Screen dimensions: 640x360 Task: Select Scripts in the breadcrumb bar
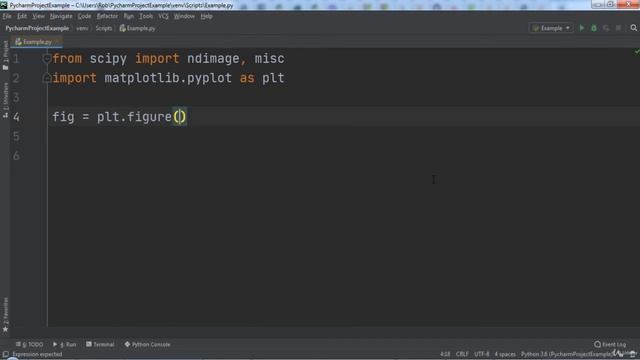click(104, 29)
